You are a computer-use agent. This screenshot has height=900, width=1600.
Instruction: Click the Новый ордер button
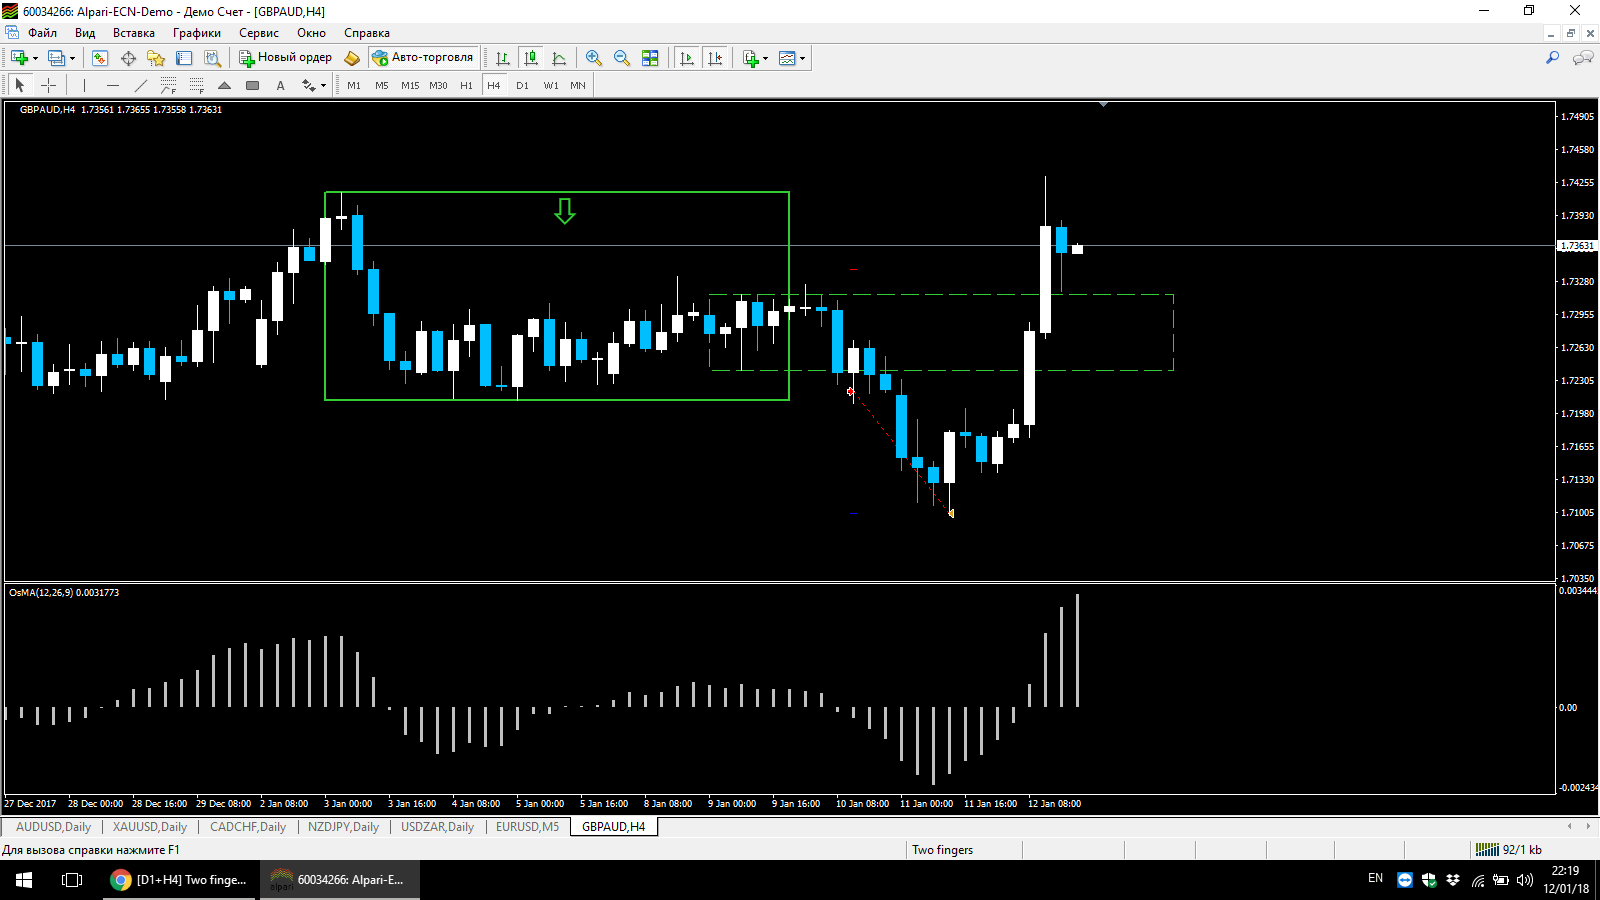coord(285,58)
